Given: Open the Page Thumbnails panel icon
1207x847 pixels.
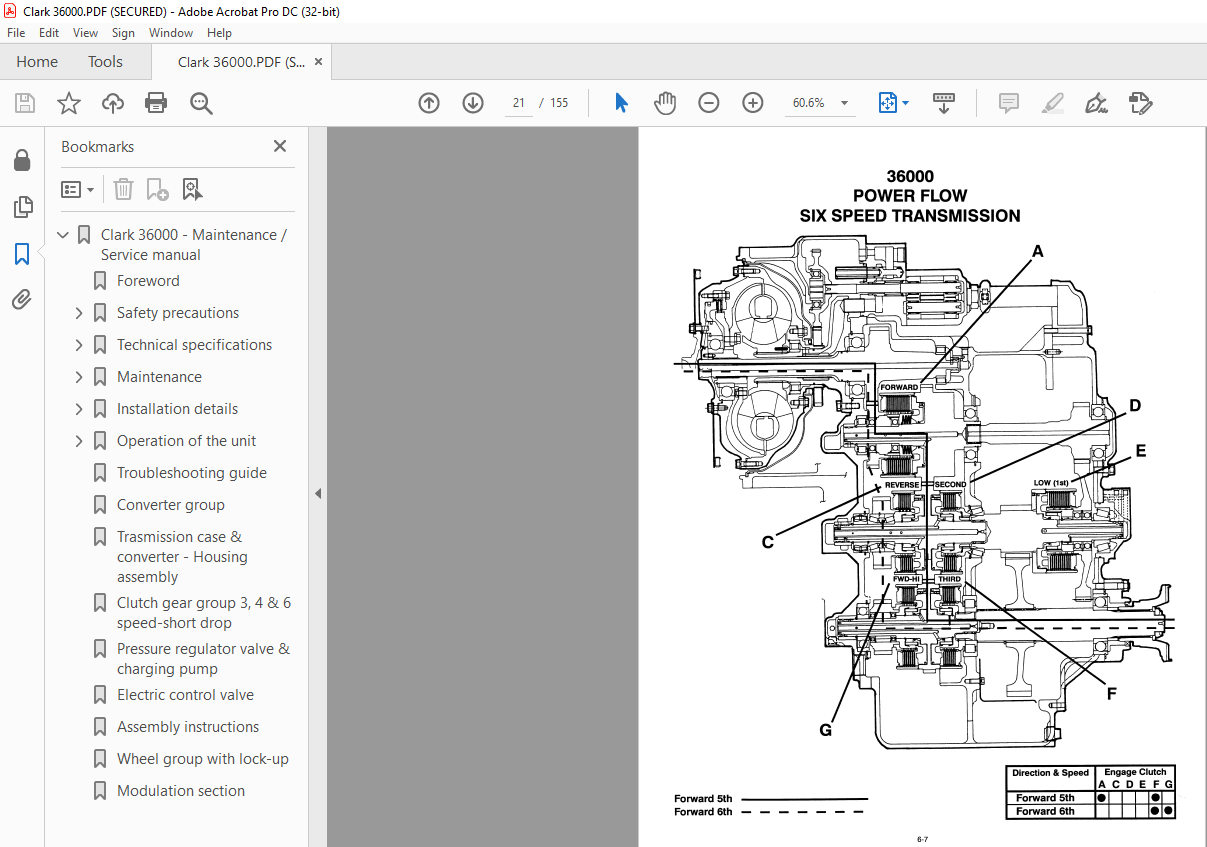Looking at the screenshot, I should [22, 207].
